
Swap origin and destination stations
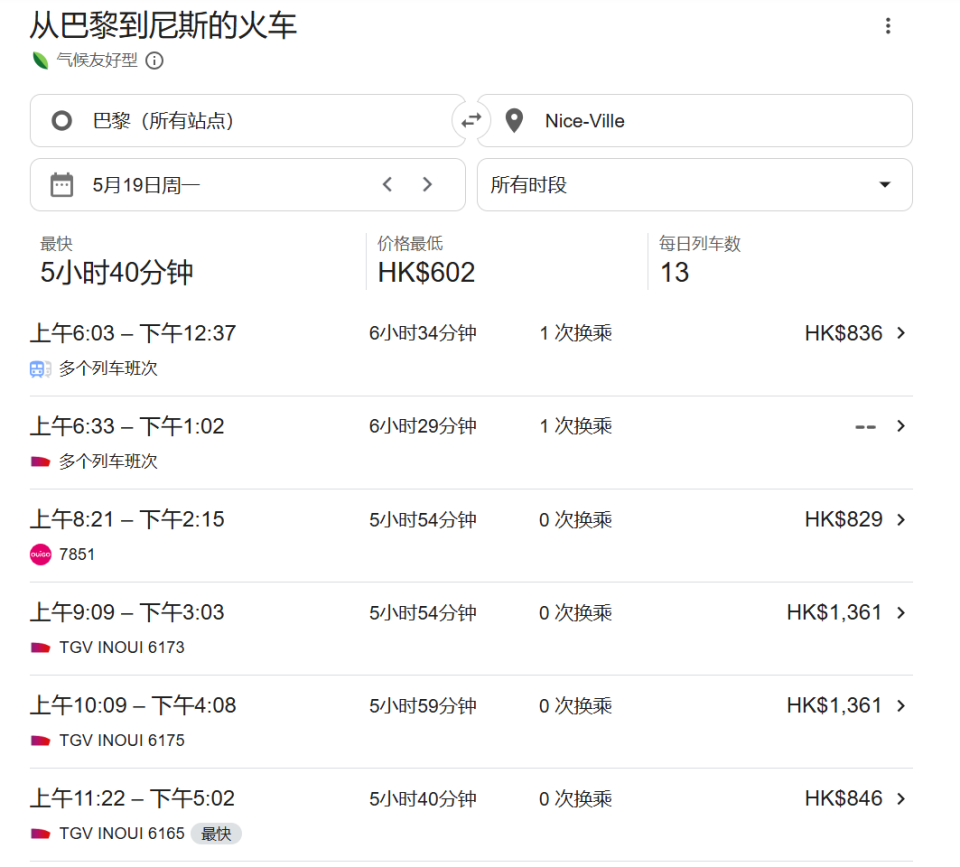pos(471,121)
